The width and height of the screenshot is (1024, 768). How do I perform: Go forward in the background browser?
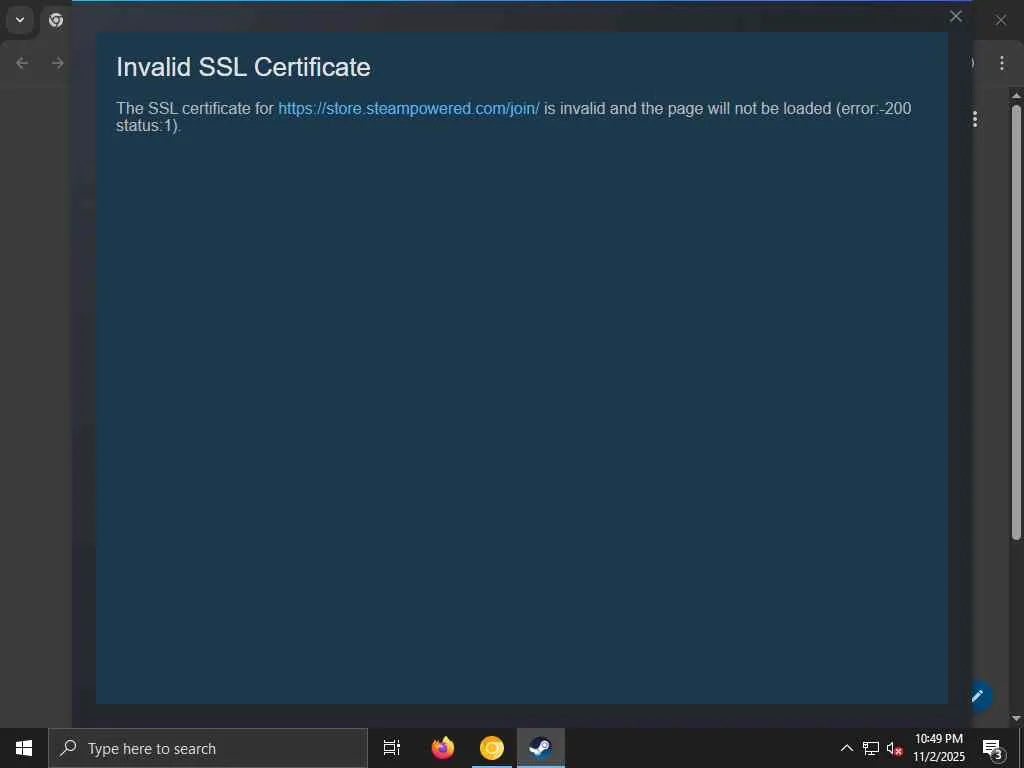point(57,63)
